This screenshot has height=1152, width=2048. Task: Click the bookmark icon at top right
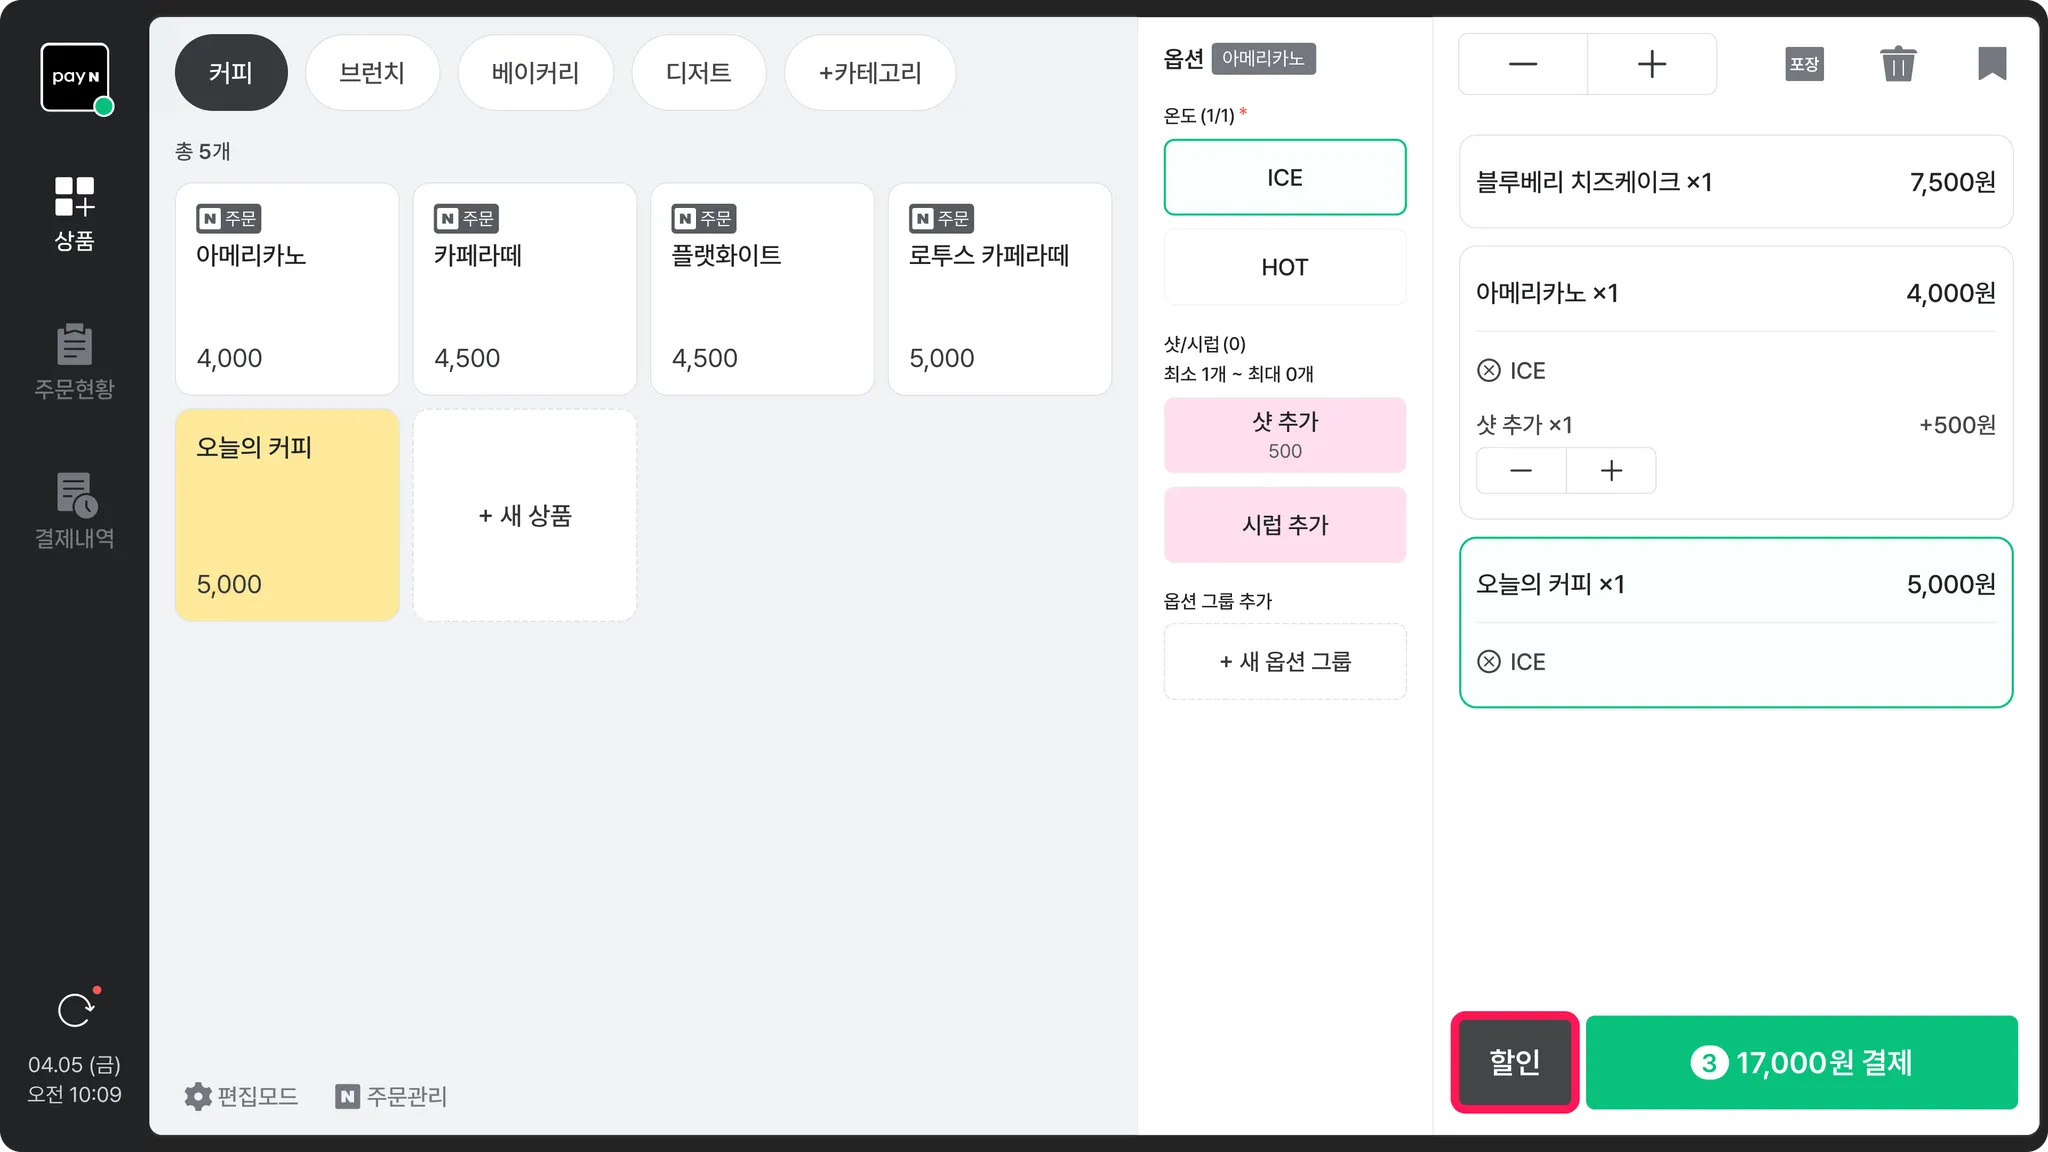pos(1991,64)
